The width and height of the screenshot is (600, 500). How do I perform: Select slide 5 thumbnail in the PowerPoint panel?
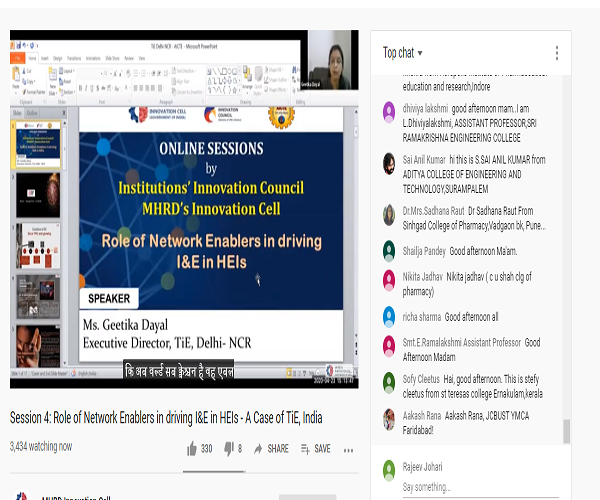point(38,346)
